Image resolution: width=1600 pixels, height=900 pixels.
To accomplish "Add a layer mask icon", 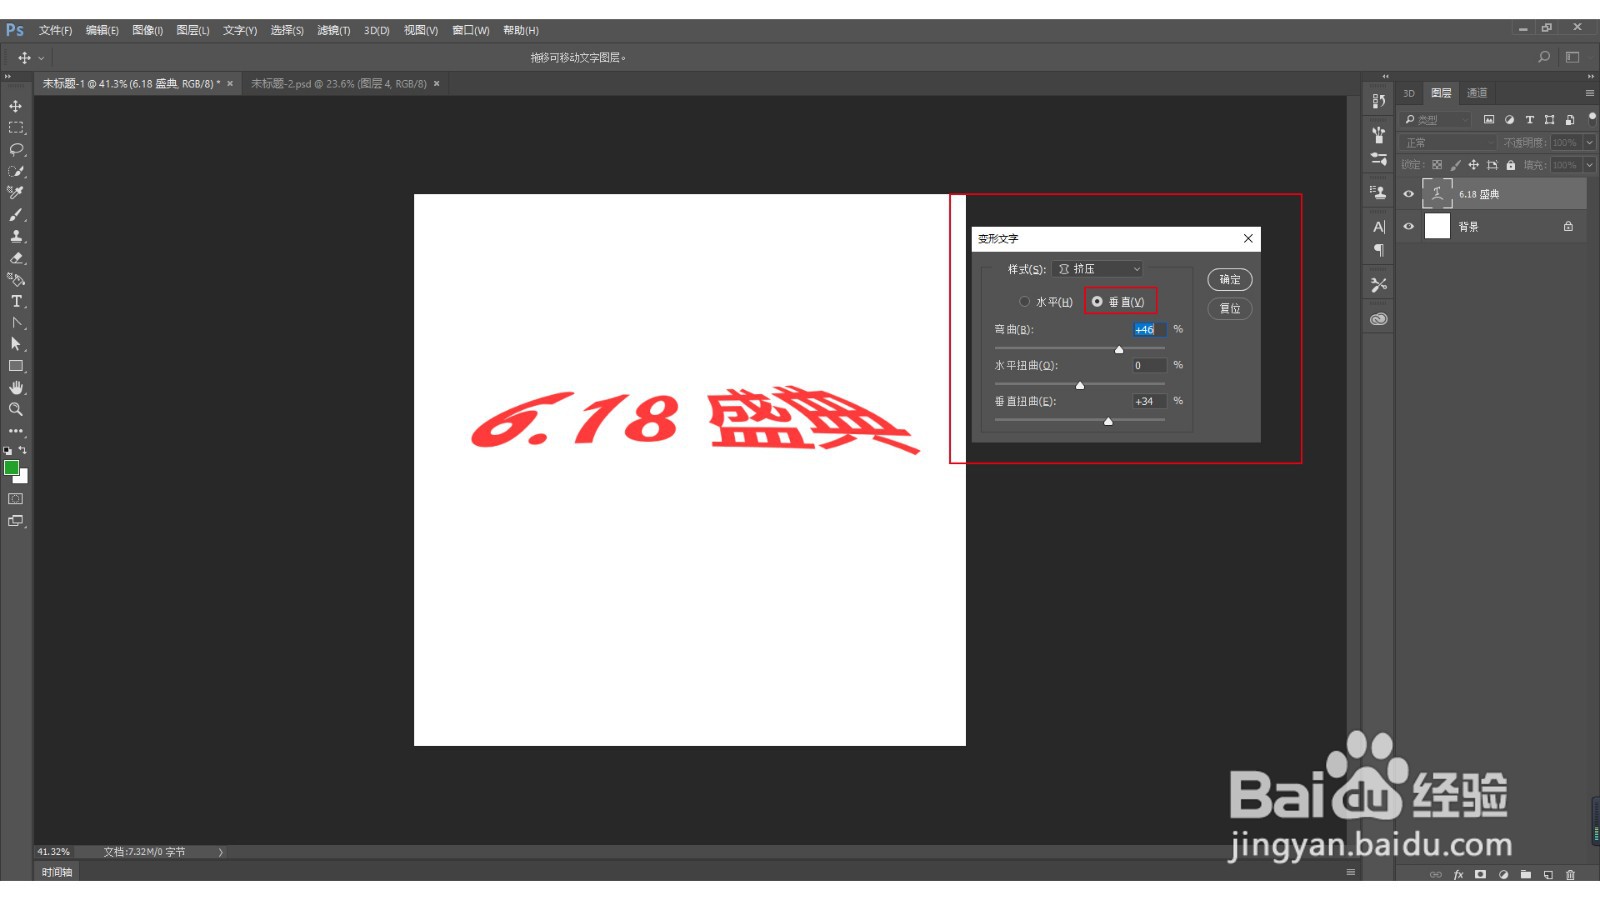I will [1481, 874].
